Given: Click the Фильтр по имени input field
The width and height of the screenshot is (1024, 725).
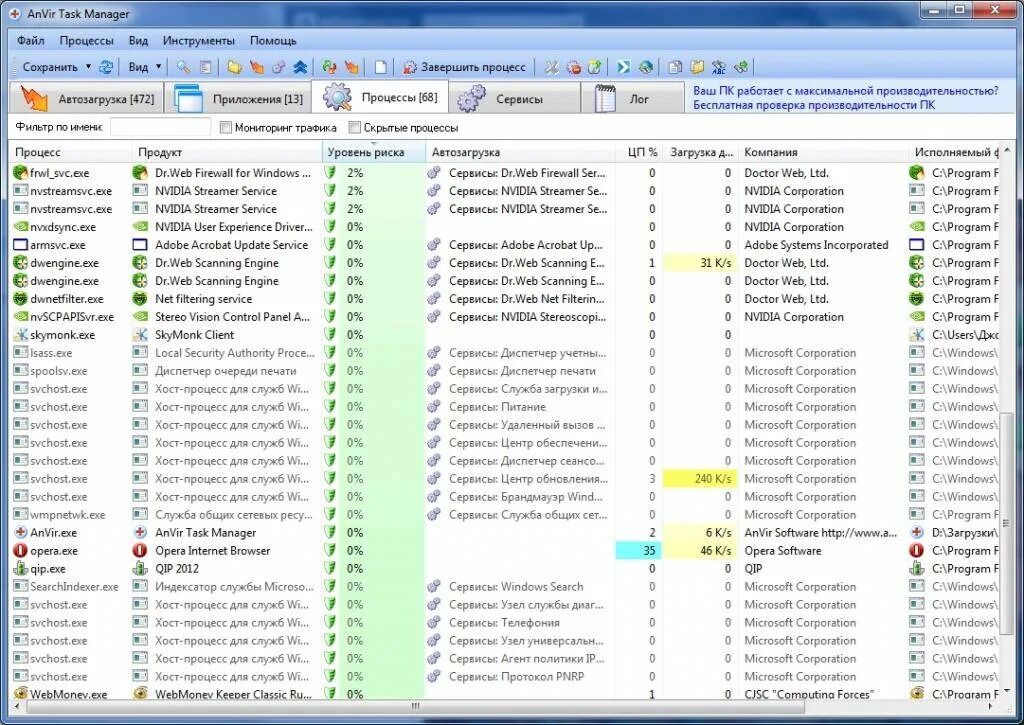Looking at the screenshot, I should click(x=161, y=127).
